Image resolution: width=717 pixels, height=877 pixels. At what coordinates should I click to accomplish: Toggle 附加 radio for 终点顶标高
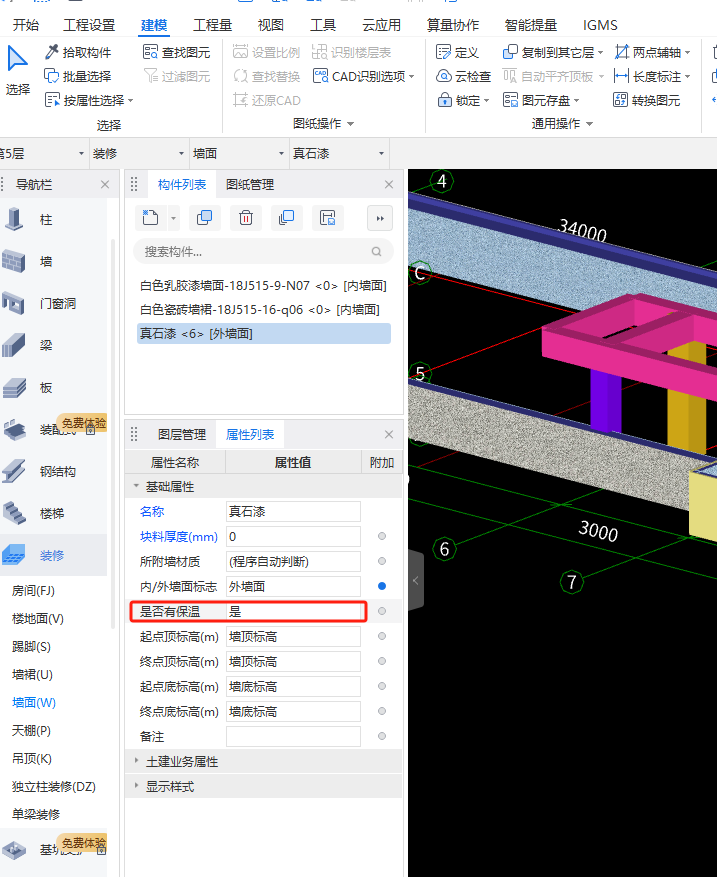click(x=382, y=661)
